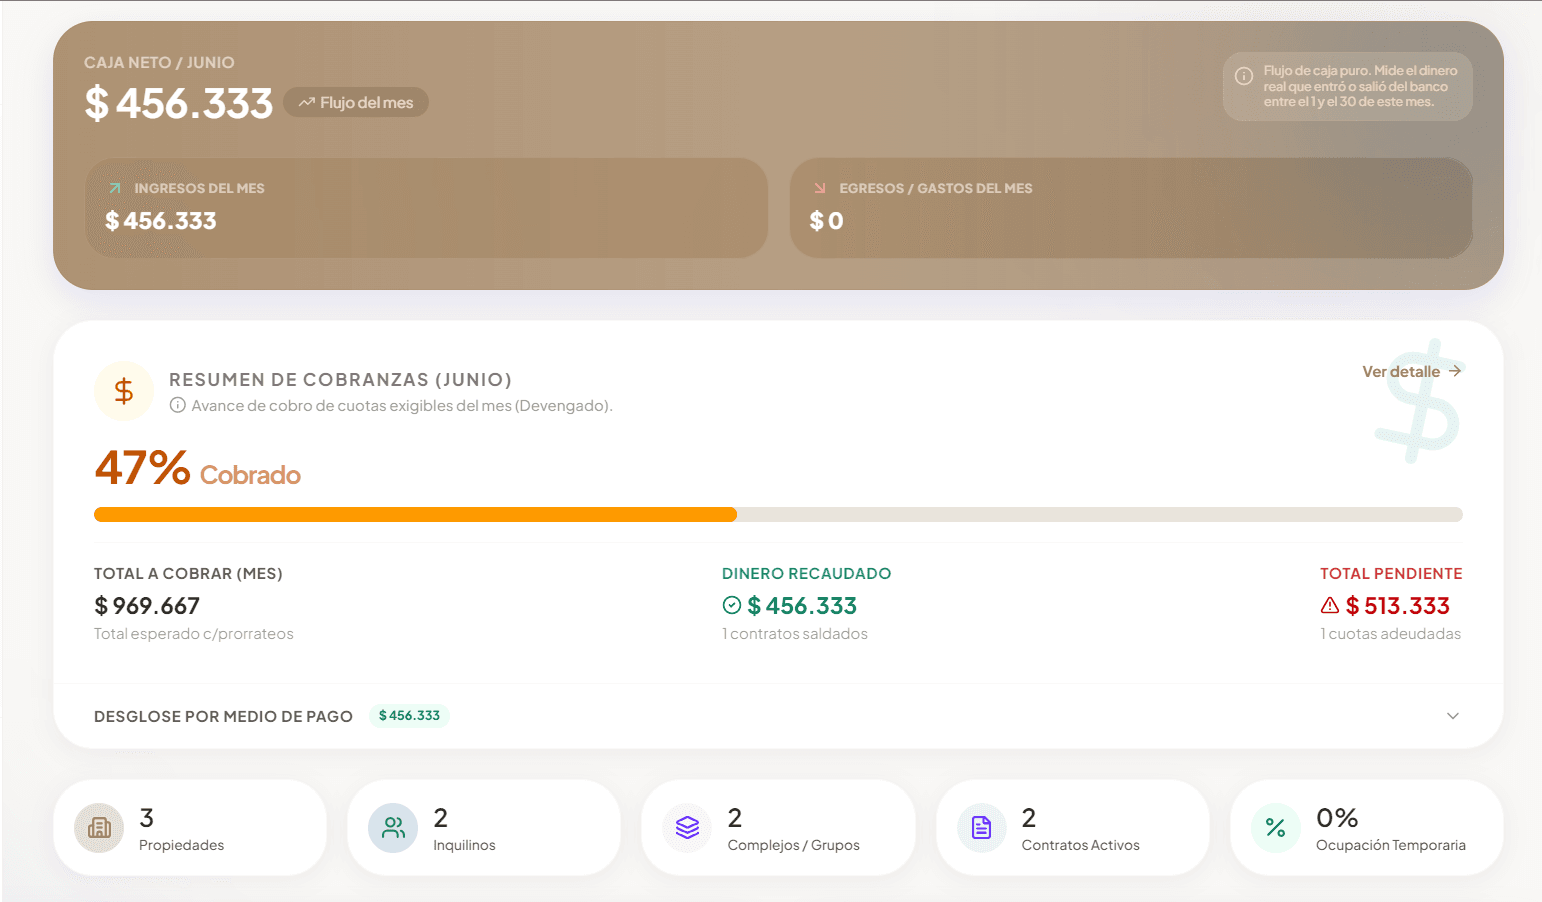Viewport: 1542px width, 902px height.
Task: Click the Caja Neto amount $ 456.333
Action: click(179, 103)
